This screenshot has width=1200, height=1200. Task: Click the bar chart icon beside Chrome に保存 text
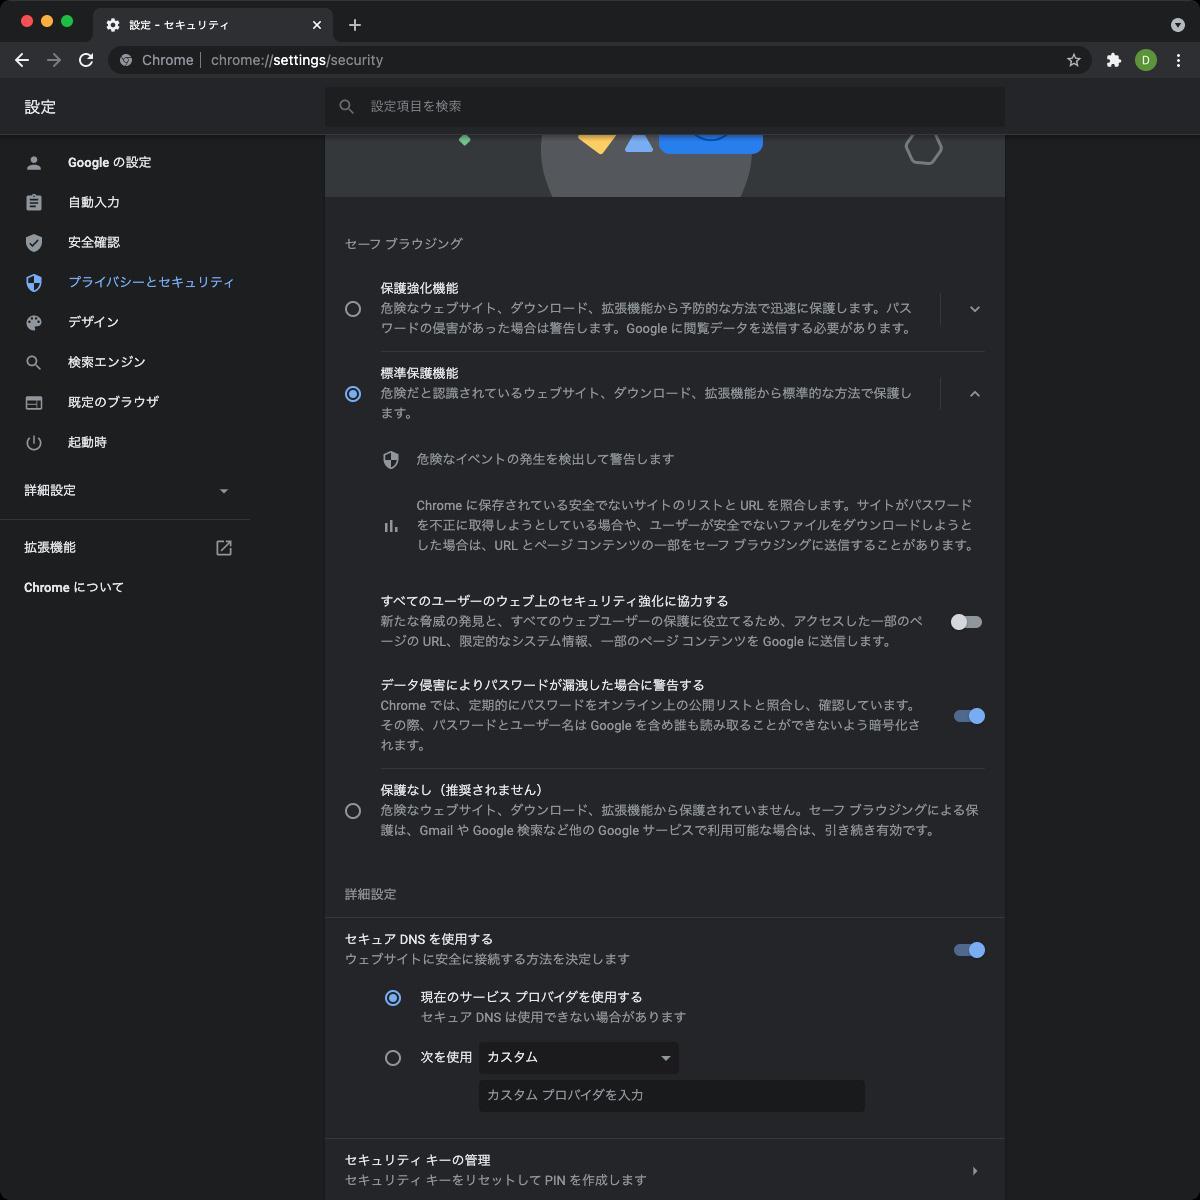click(391, 526)
